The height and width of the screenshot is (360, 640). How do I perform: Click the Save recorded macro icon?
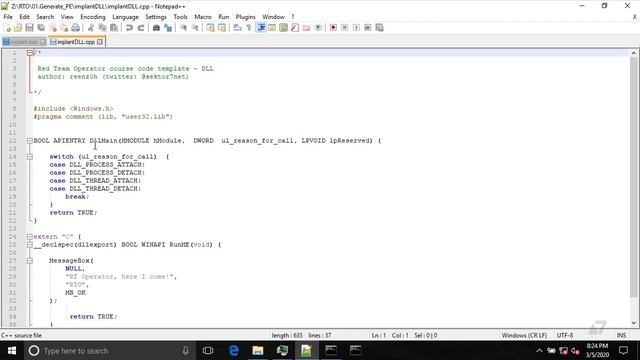pos(379,28)
